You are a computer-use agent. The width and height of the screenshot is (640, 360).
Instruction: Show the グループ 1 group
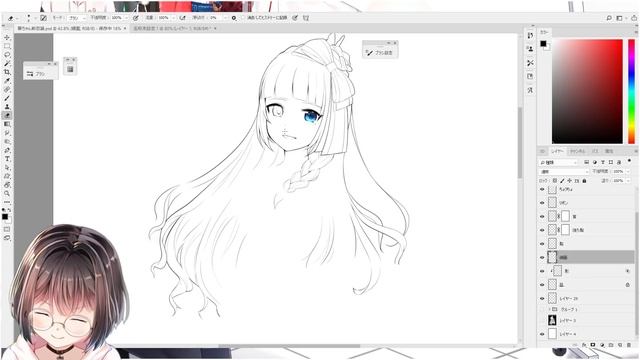tap(542, 309)
